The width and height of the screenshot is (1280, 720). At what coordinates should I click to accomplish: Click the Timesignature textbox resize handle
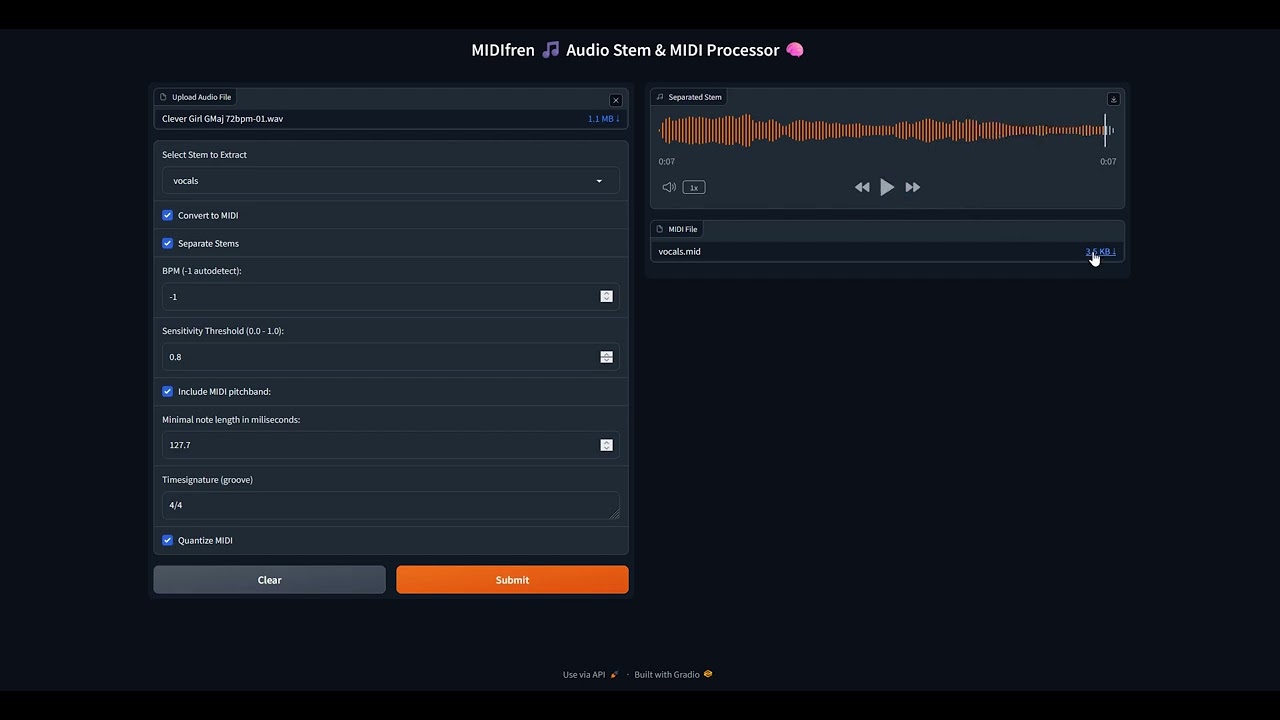[615, 514]
